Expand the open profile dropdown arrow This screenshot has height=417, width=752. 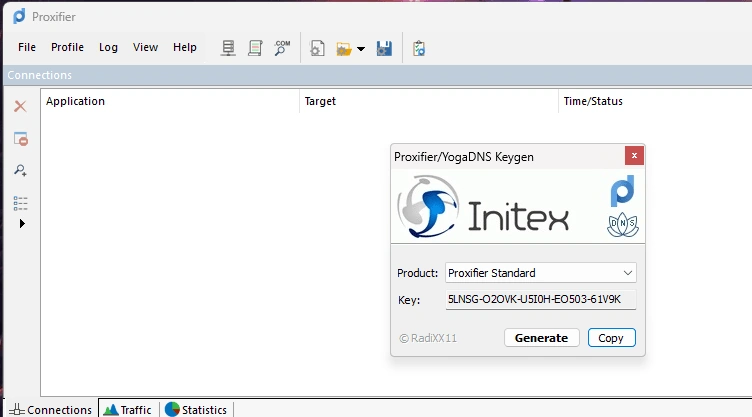pyautogui.click(x=361, y=49)
